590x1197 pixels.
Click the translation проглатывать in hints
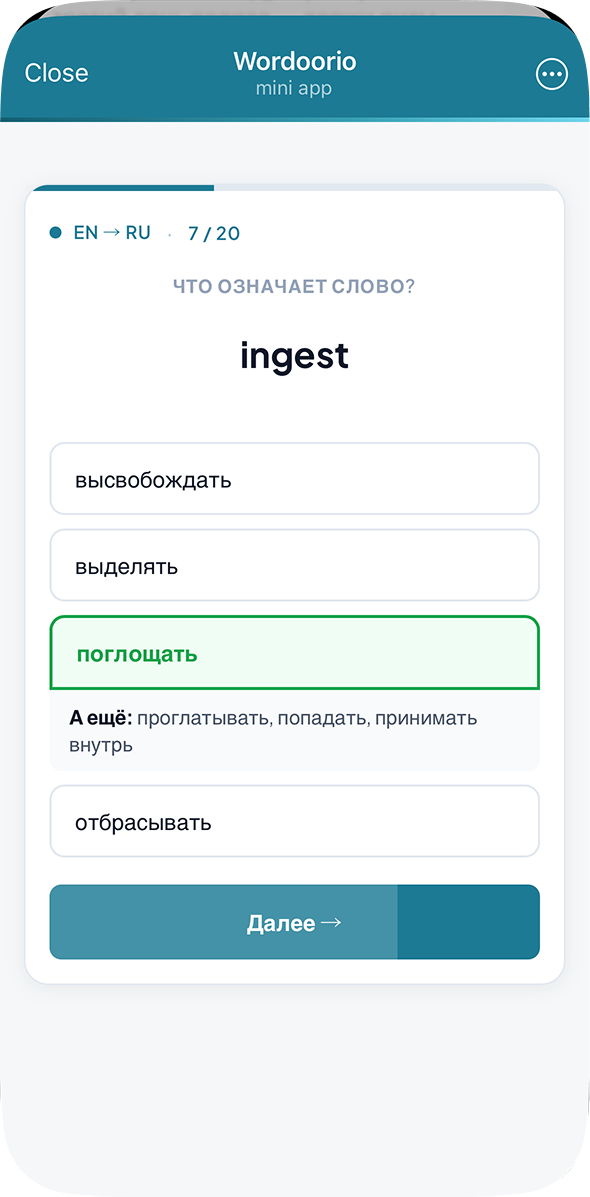[x=190, y=718]
